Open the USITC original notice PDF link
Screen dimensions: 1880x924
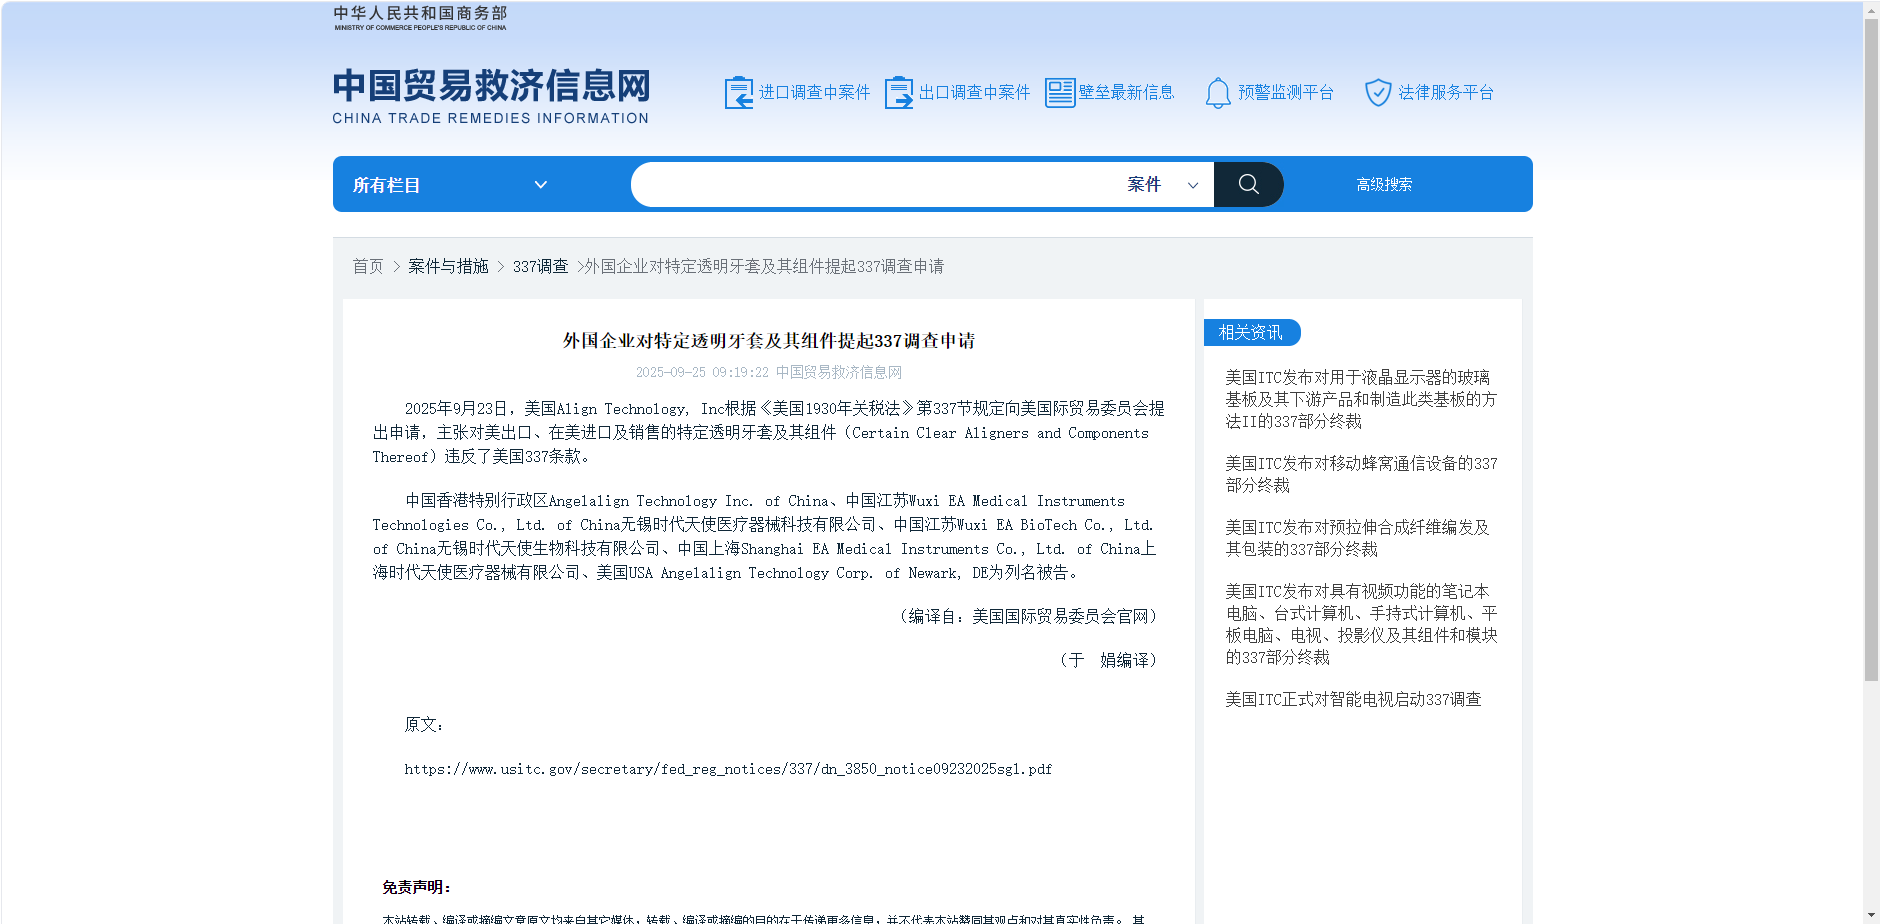[727, 769]
